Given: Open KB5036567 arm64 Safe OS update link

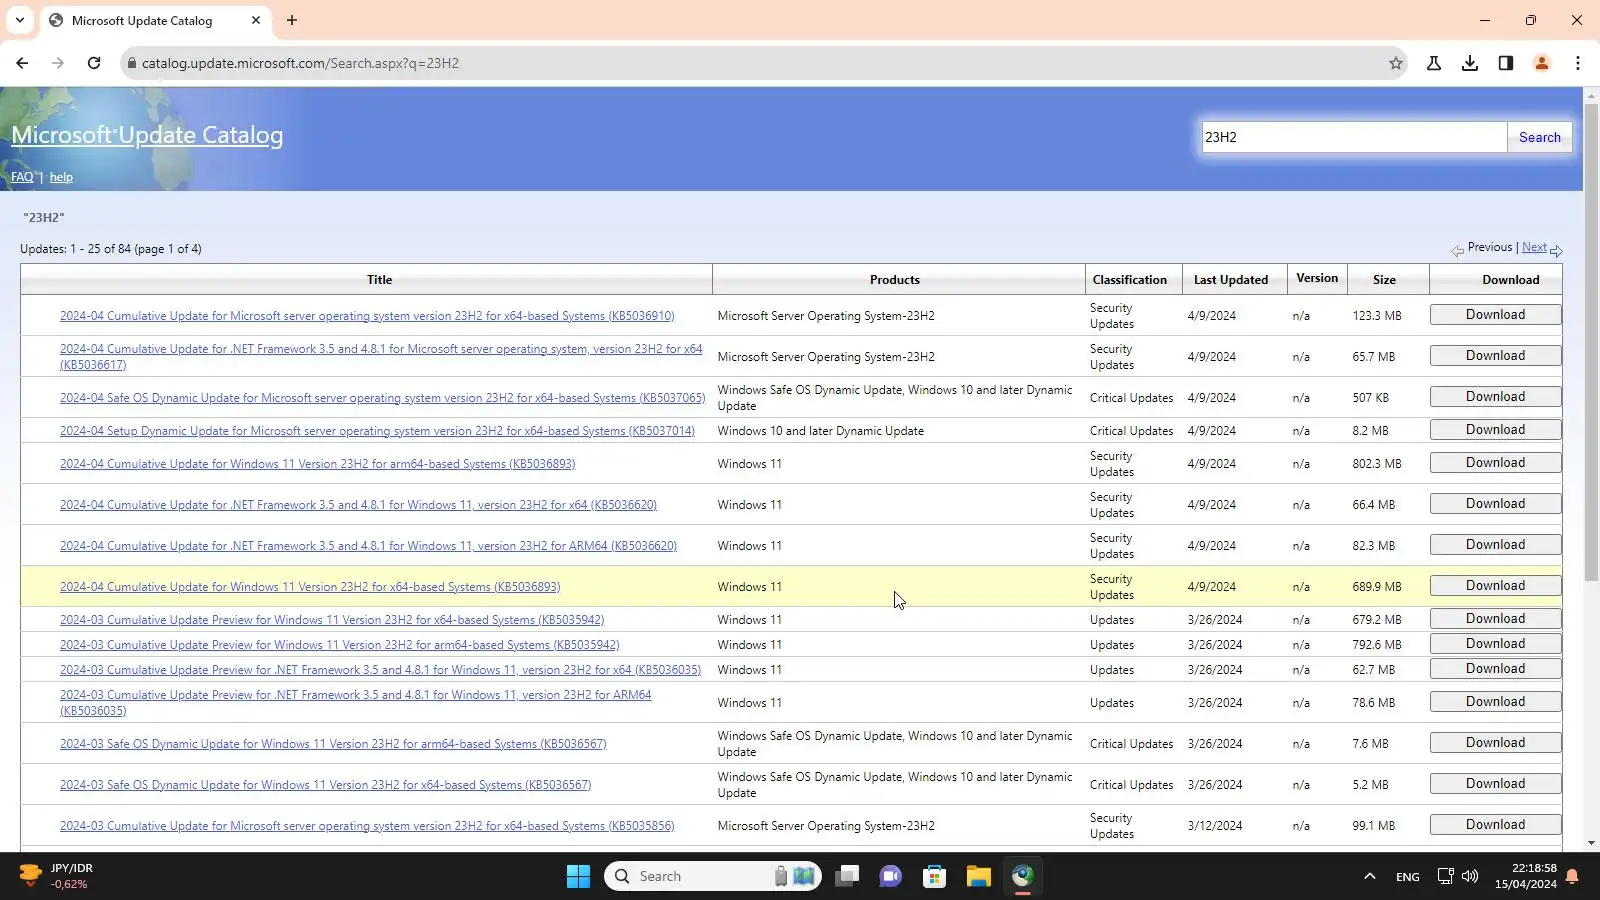Looking at the screenshot, I should pyautogui.click(x=333, y=744).
